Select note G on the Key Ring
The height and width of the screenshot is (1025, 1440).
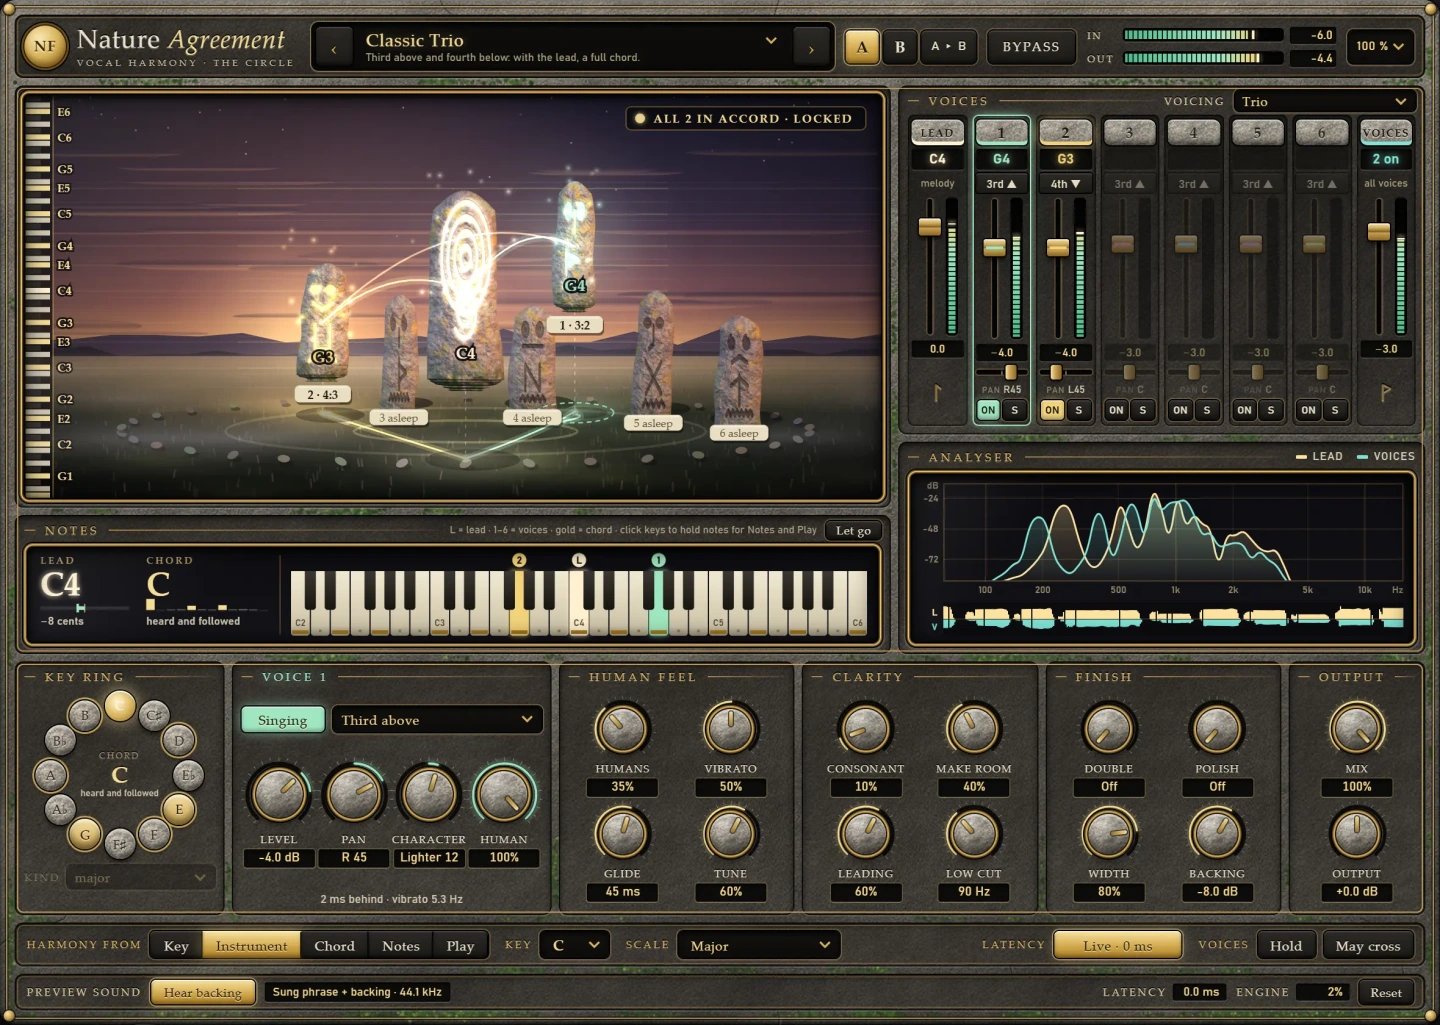pyautogui.click(x=85, y=834)
